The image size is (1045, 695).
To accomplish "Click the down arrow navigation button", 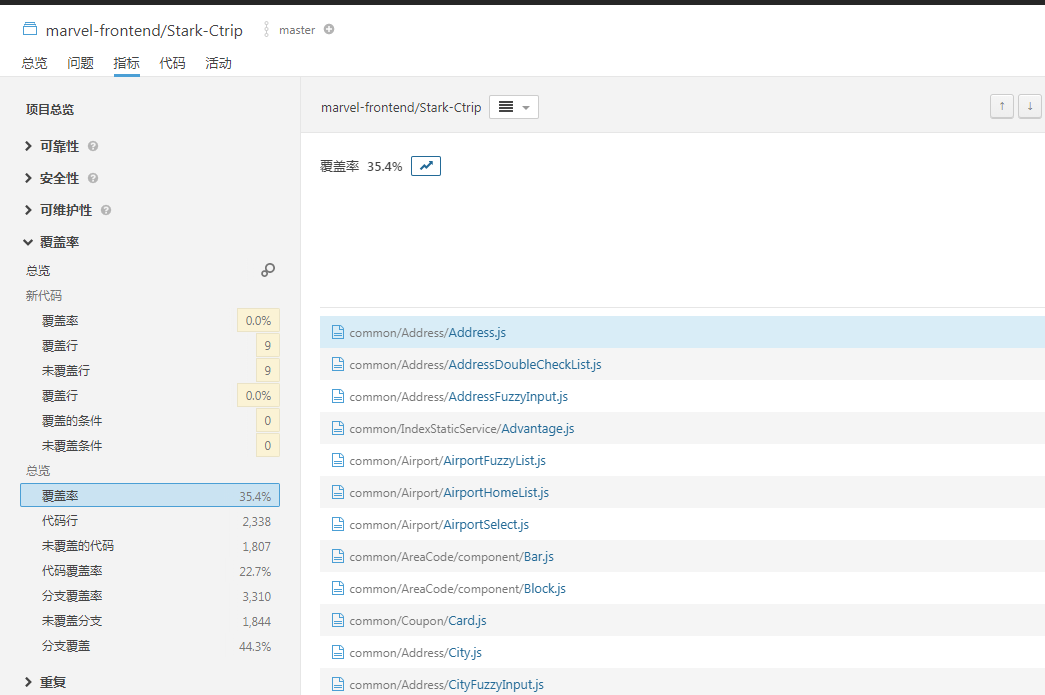I will (x=1029, y=107).
